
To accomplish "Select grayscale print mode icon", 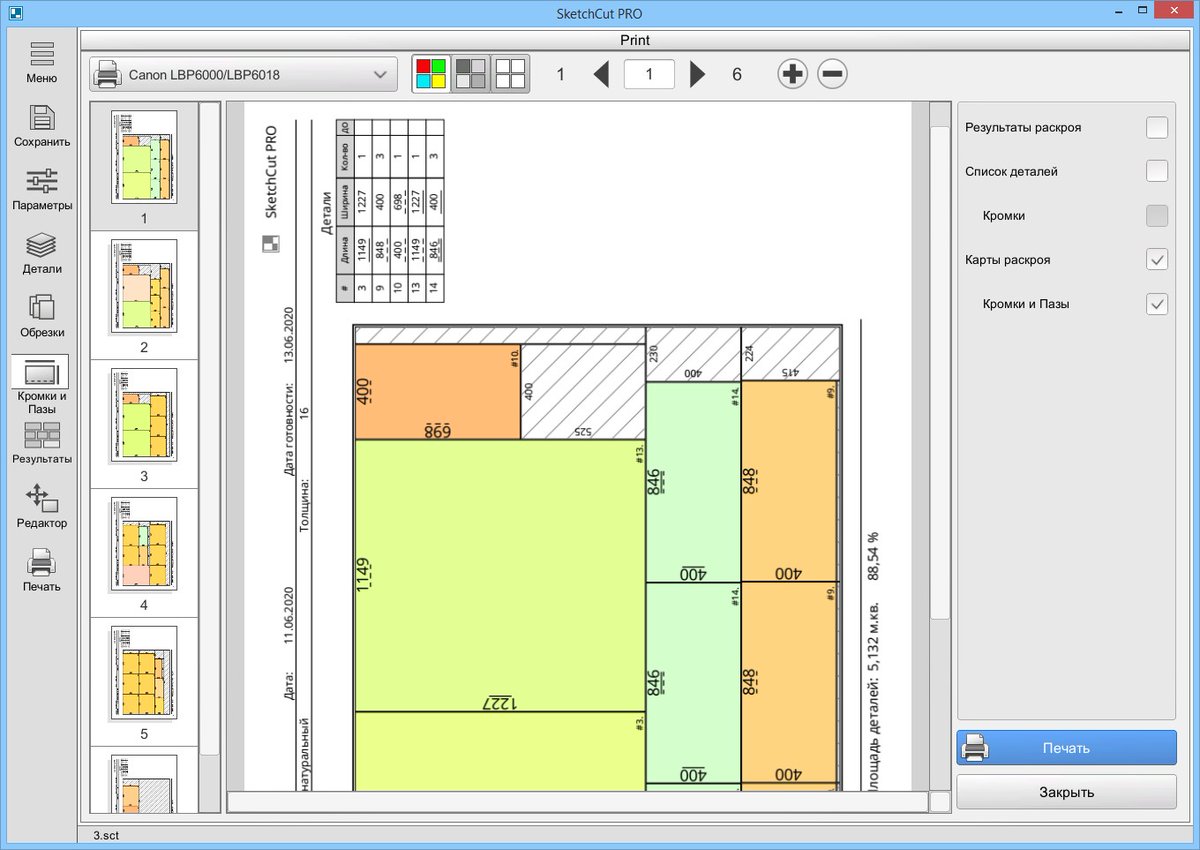I will pyautogui.click(x=470, y=74).
